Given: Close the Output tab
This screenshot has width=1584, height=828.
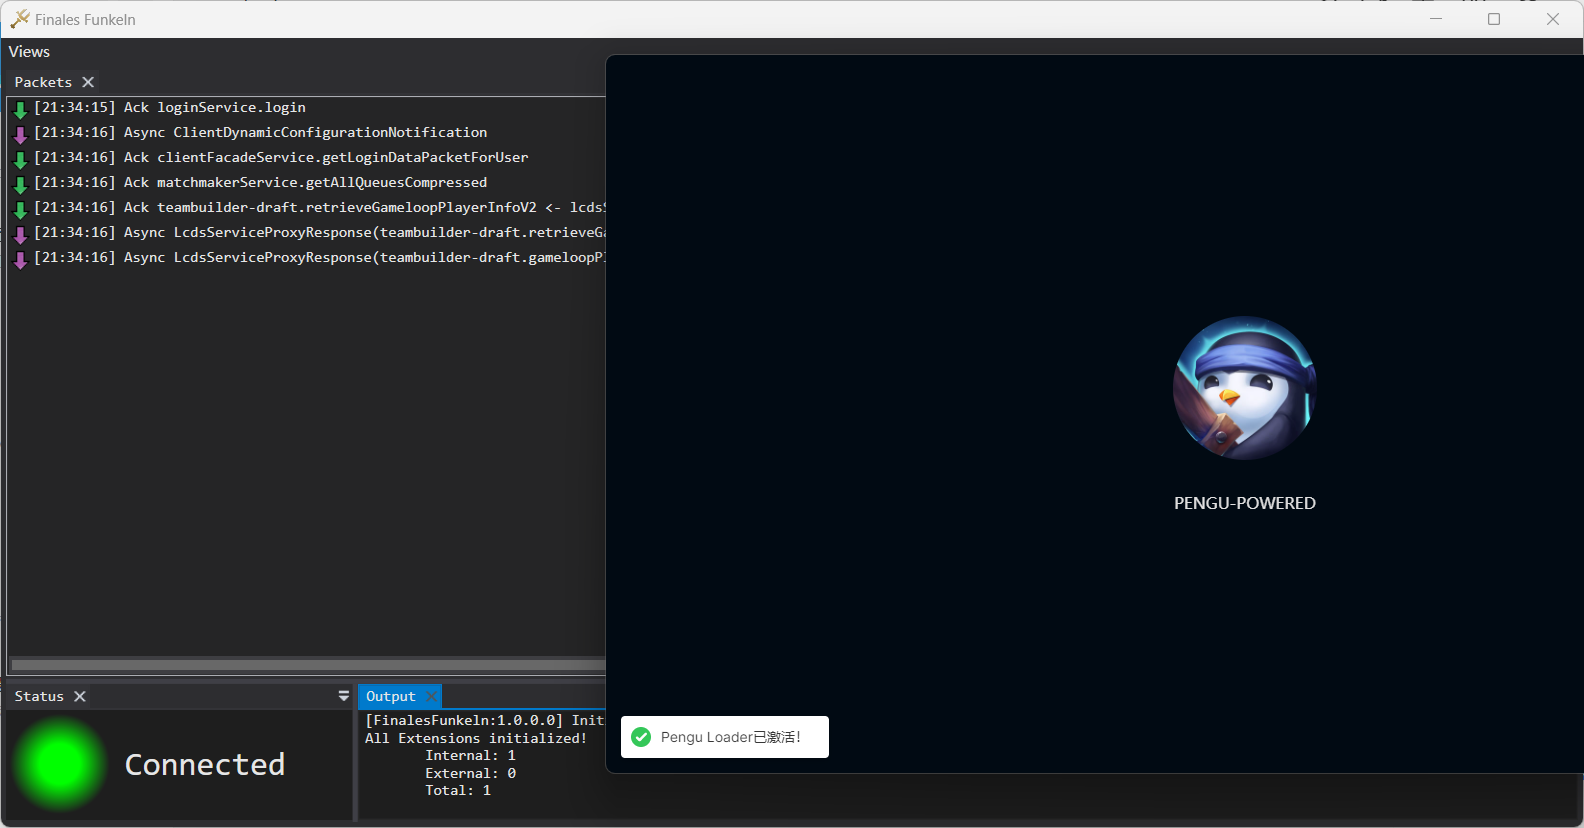Looking at the screenshot, I should pyautogui.click(x=431, y=696).
